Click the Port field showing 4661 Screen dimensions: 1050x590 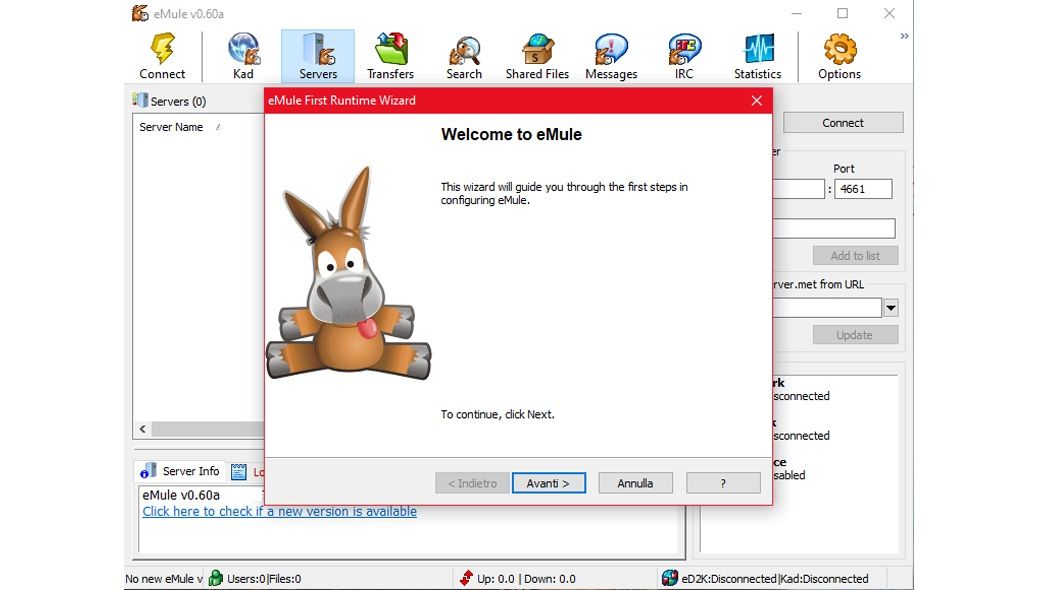[x=863, y=189]
